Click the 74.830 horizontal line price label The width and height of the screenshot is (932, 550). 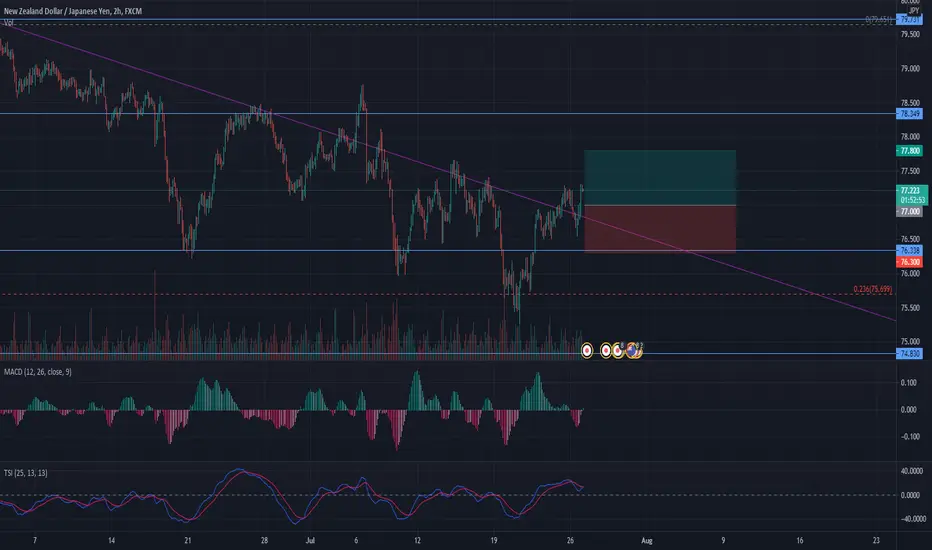[909, 354]
